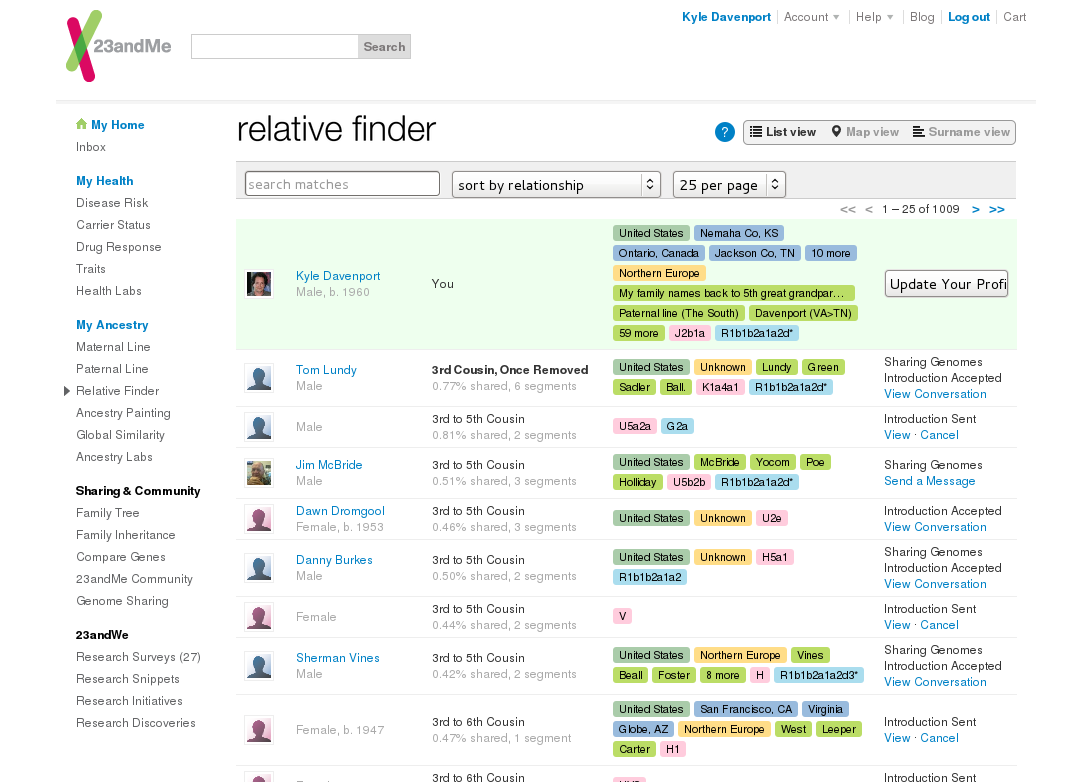Click the home icon next to My Home
The height and width of the screenshot is (782, 1091).
tap(81, 125)
